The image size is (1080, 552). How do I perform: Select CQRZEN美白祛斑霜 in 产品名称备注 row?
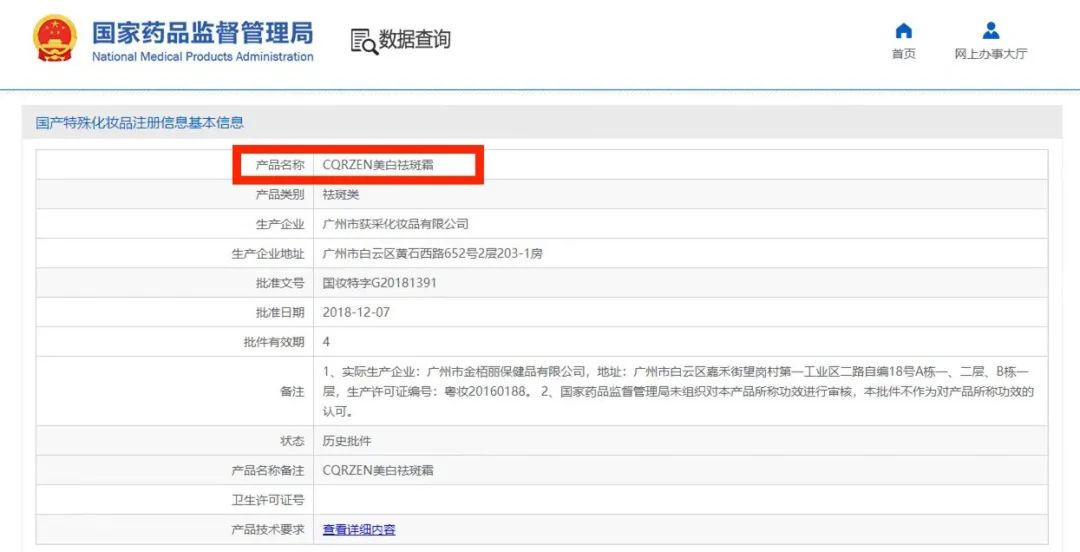coord(378,471)
